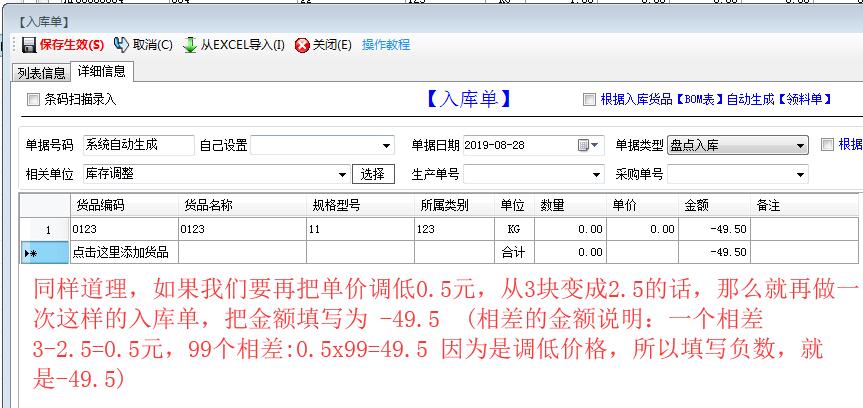The width and height of the screenshot is (863, 408).
Task: Click the Excel import green arrow icon
Action: (190, 45)
